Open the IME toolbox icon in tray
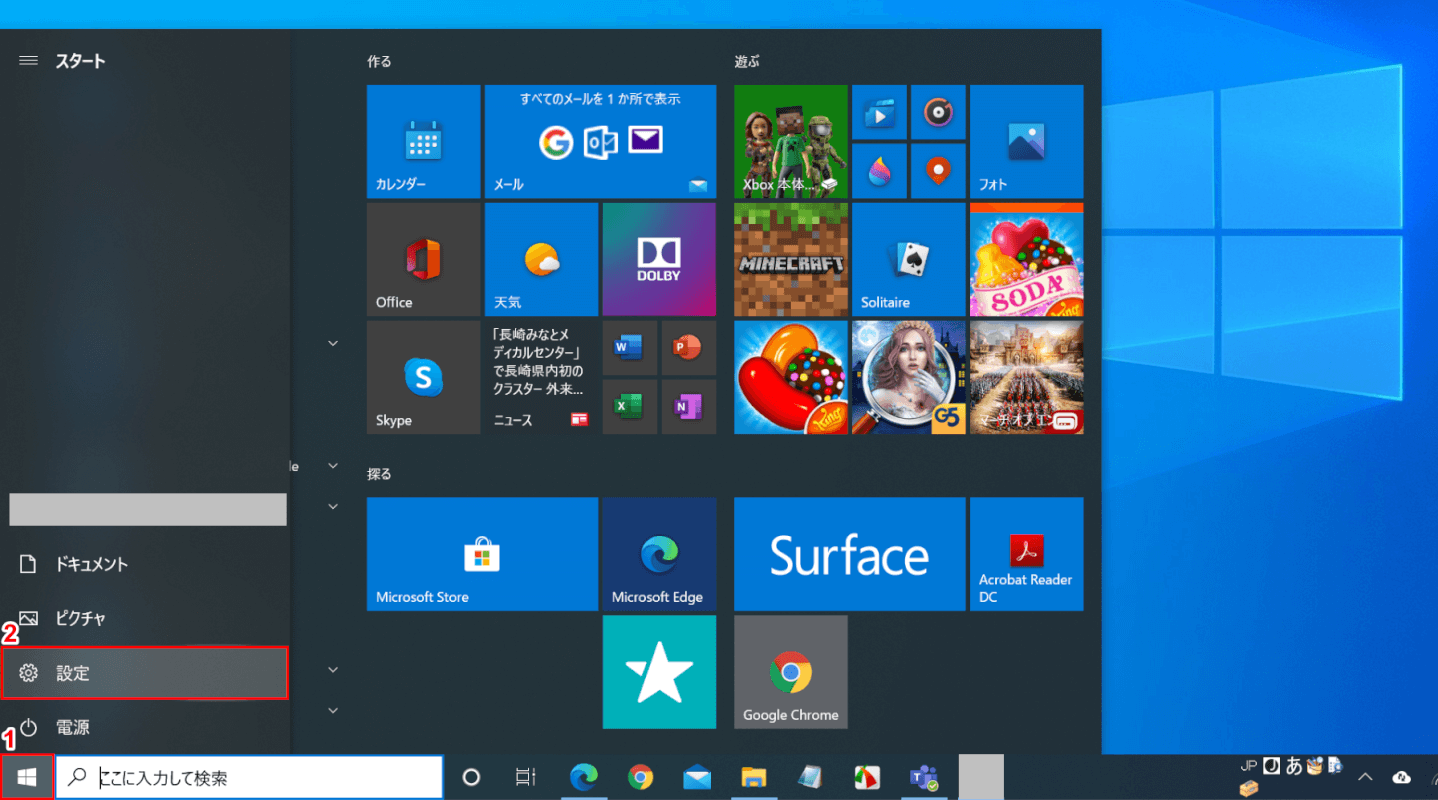The image size is (1438, 800). (x=1249, y=788)
